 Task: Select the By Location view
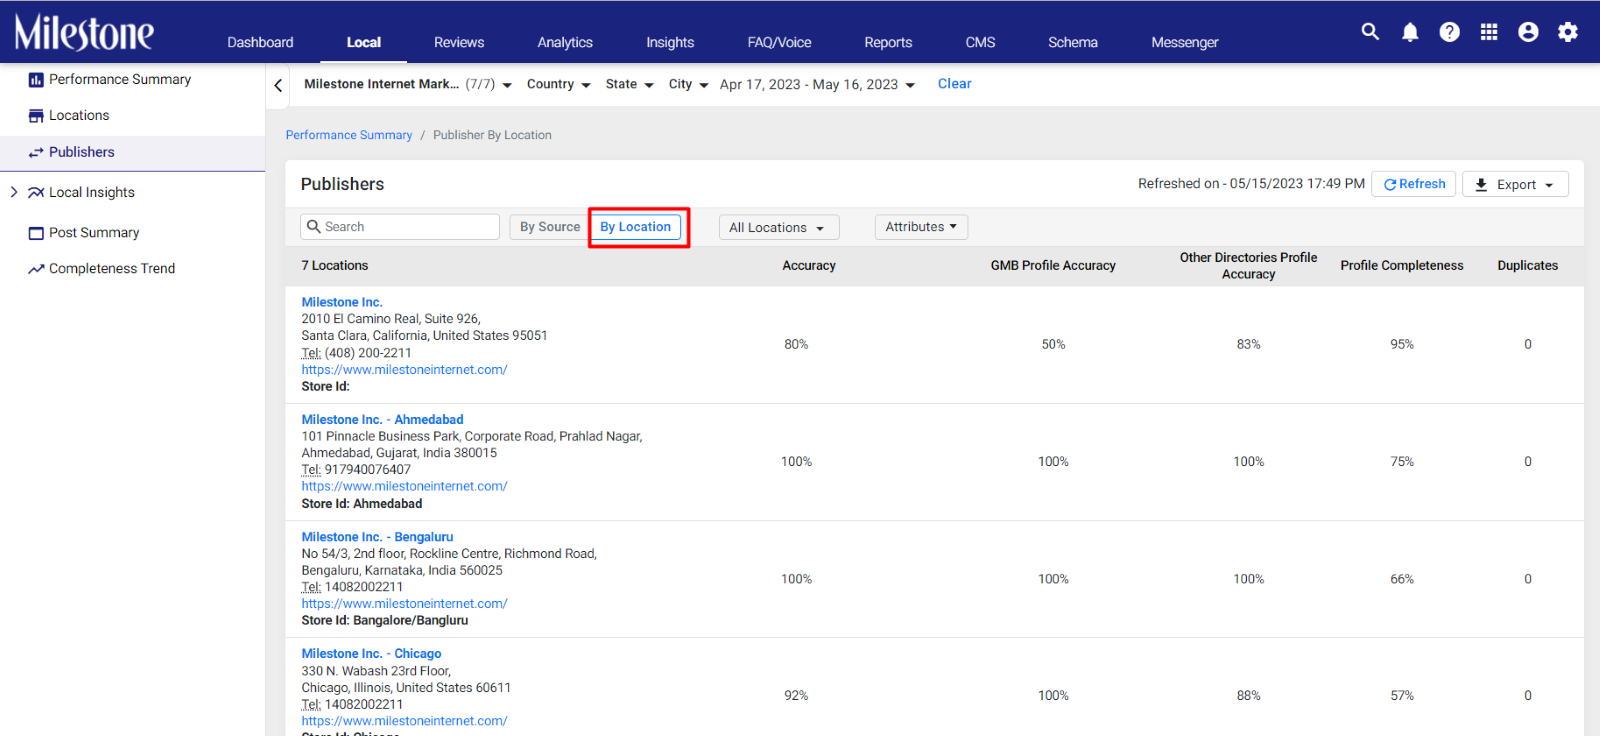point(636,227)
